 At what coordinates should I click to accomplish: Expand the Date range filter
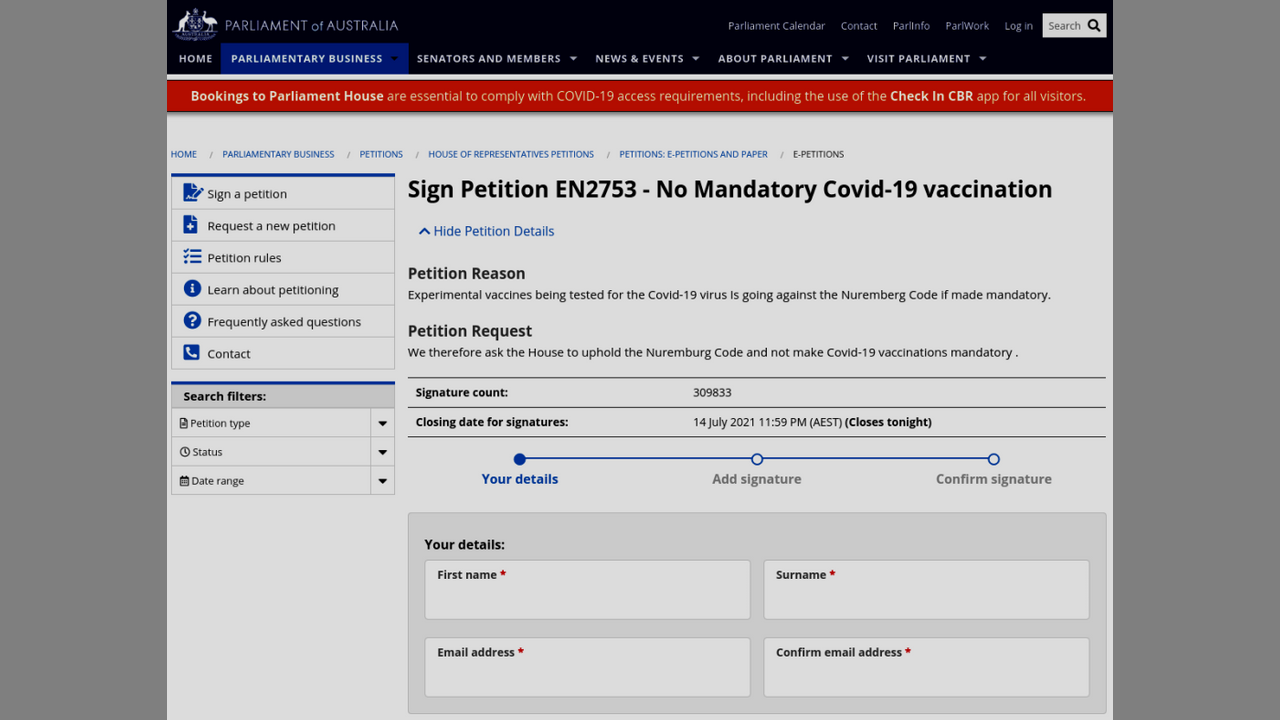tap(382, 482)
